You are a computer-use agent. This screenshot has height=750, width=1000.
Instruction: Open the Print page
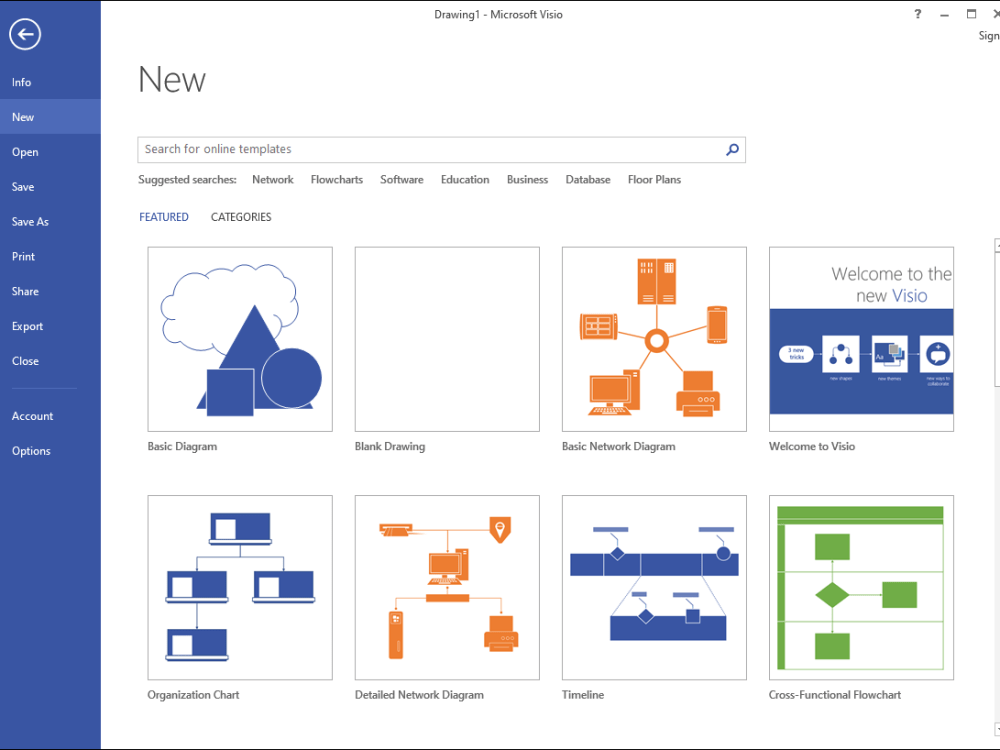(50, 256)
